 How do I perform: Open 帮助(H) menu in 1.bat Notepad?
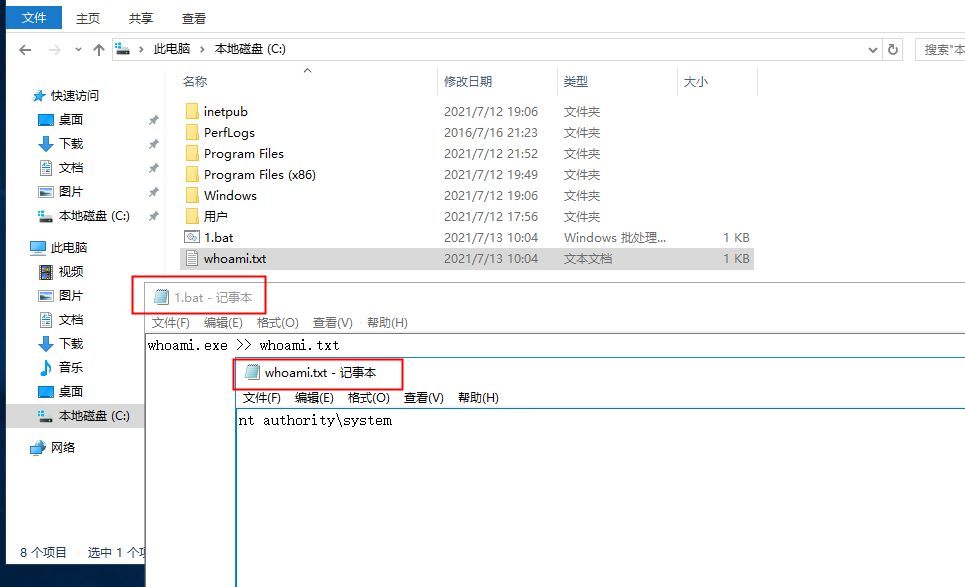point(387,322)
